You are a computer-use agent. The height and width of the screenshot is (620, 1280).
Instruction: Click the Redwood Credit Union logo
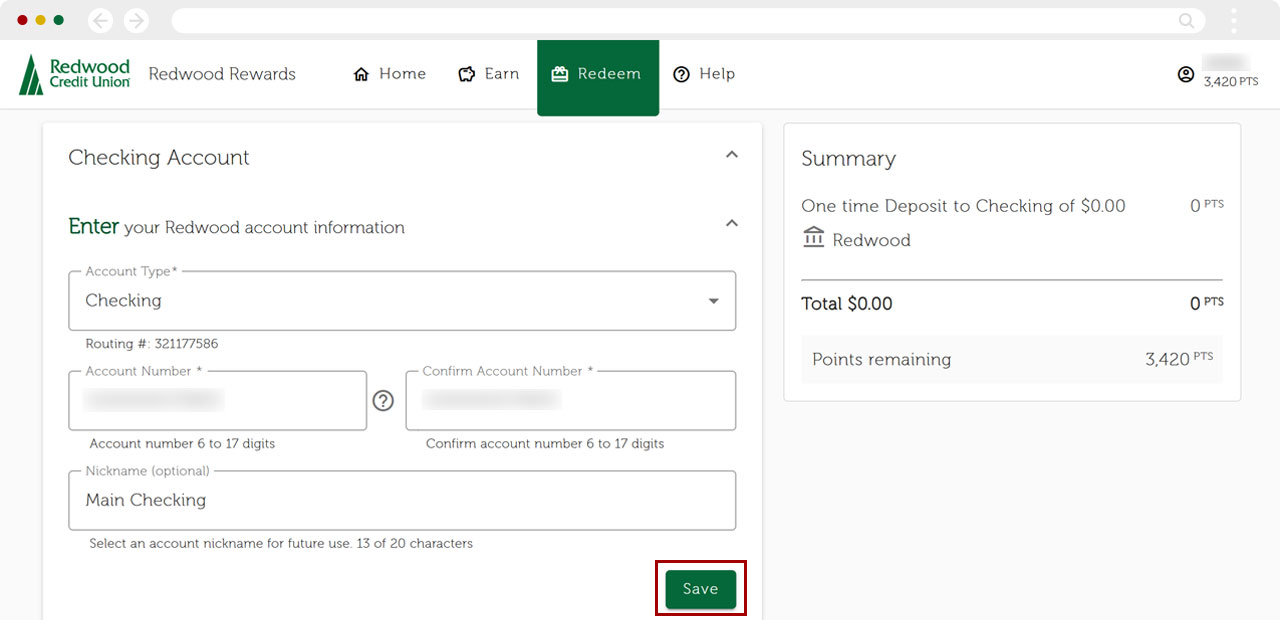coord(75,74)
